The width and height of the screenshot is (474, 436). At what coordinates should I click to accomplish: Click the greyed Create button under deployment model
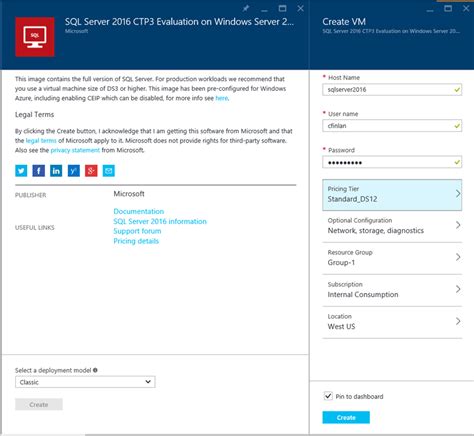coord(39,404)
